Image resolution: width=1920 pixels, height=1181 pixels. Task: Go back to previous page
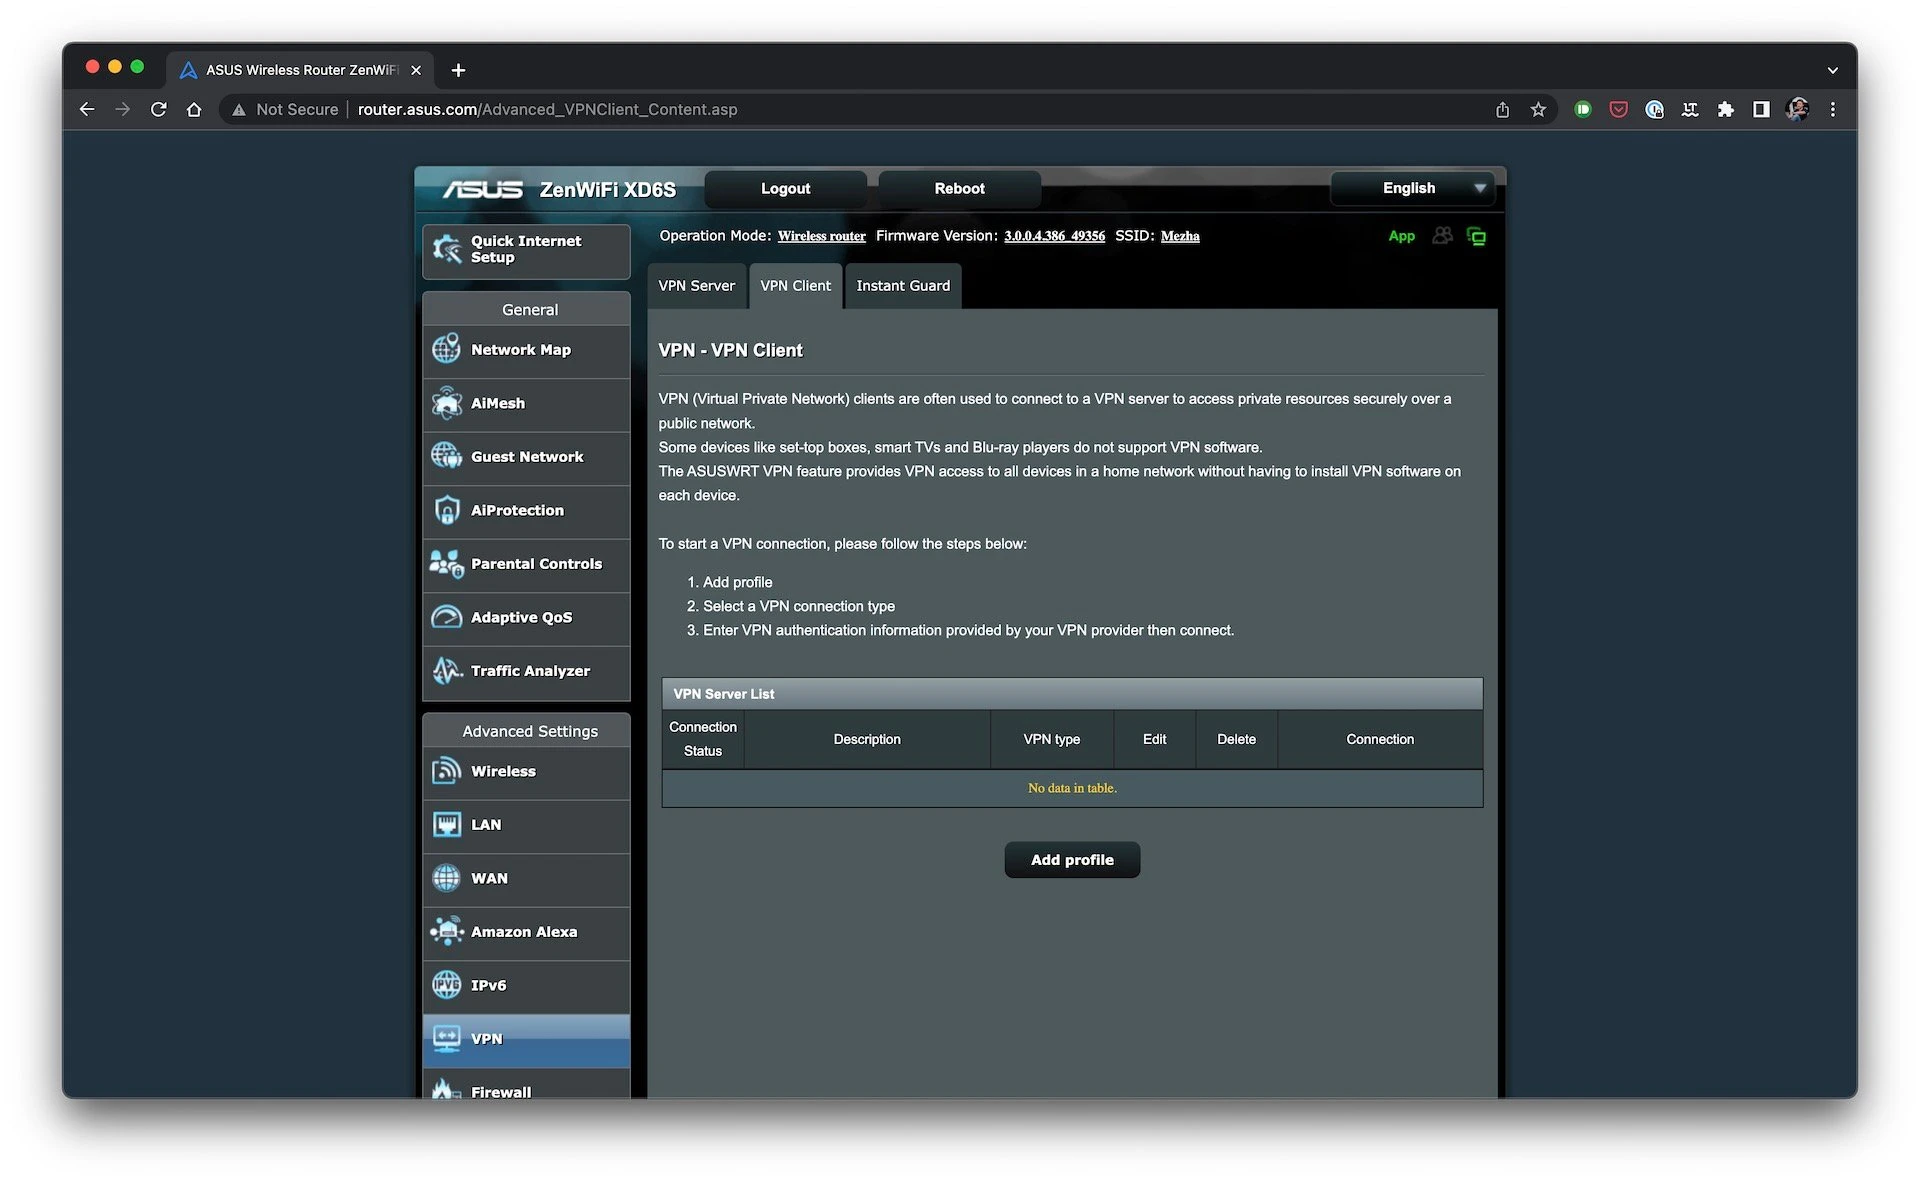click(x=87, y=110)
